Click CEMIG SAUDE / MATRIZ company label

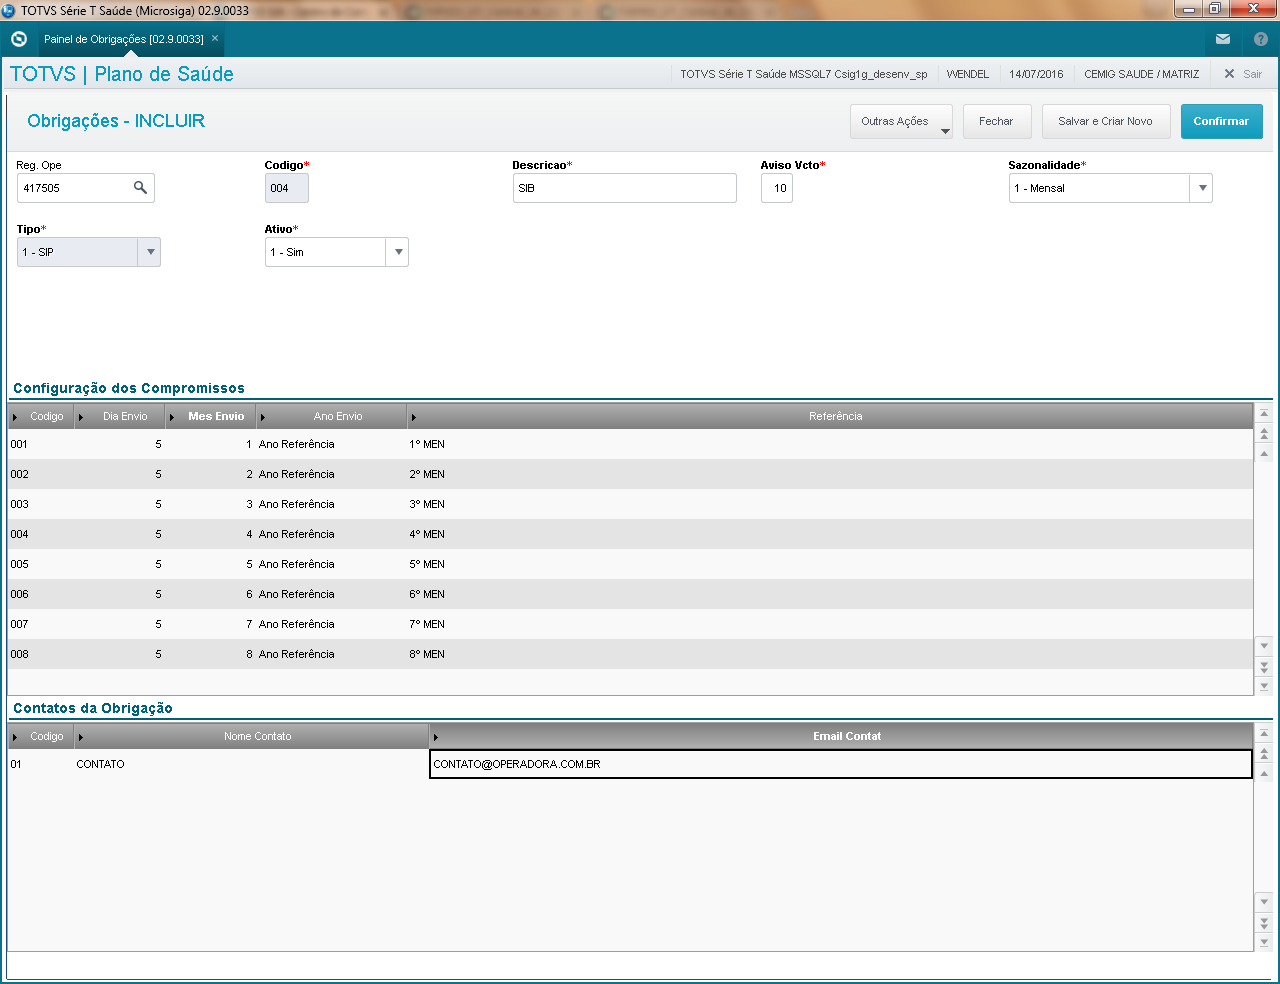(x=1141, y=74)
